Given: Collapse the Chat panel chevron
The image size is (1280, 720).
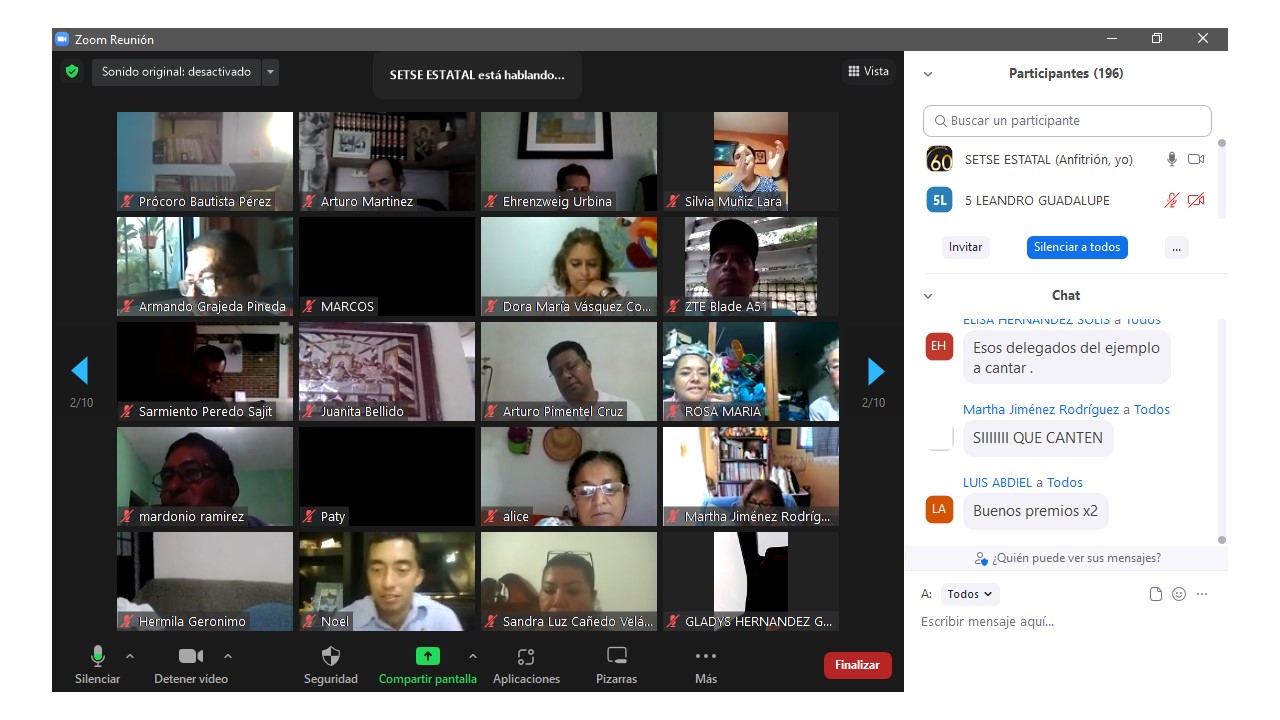Looking at the screenshot, I should (x=928, y=296).
